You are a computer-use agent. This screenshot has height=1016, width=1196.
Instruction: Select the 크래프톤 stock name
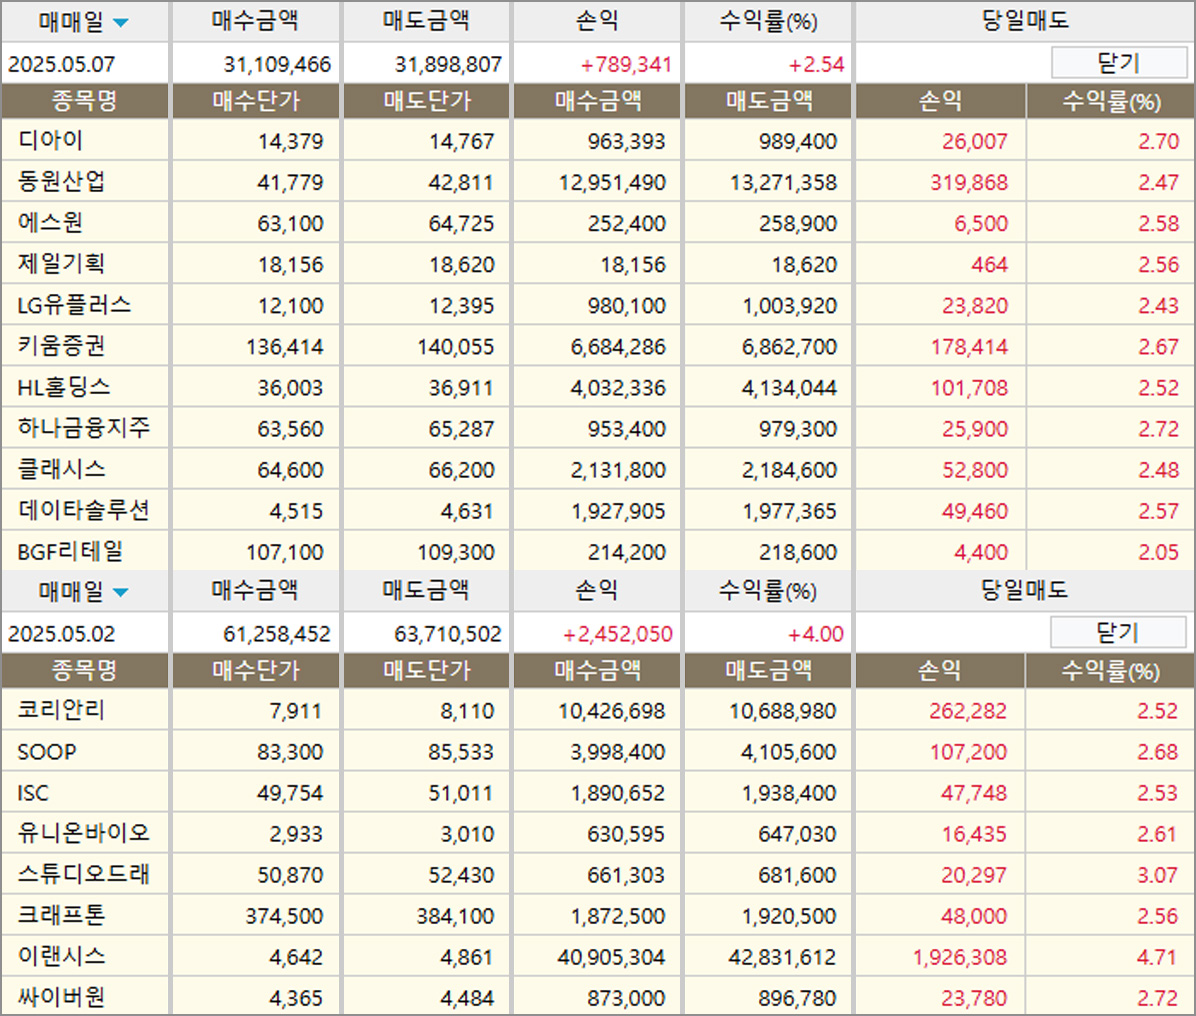point(61,915)
